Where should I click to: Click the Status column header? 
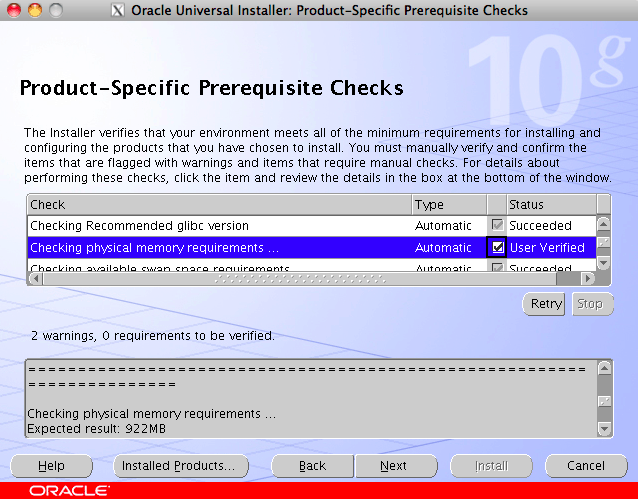550,204
